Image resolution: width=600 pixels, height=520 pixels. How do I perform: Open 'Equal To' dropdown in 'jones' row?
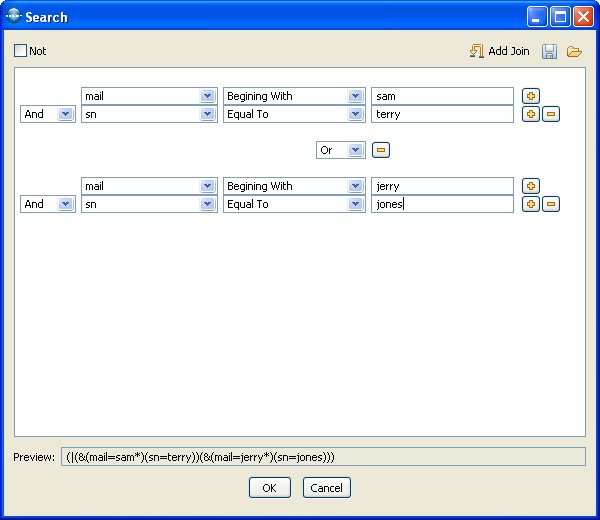point(355,204)
